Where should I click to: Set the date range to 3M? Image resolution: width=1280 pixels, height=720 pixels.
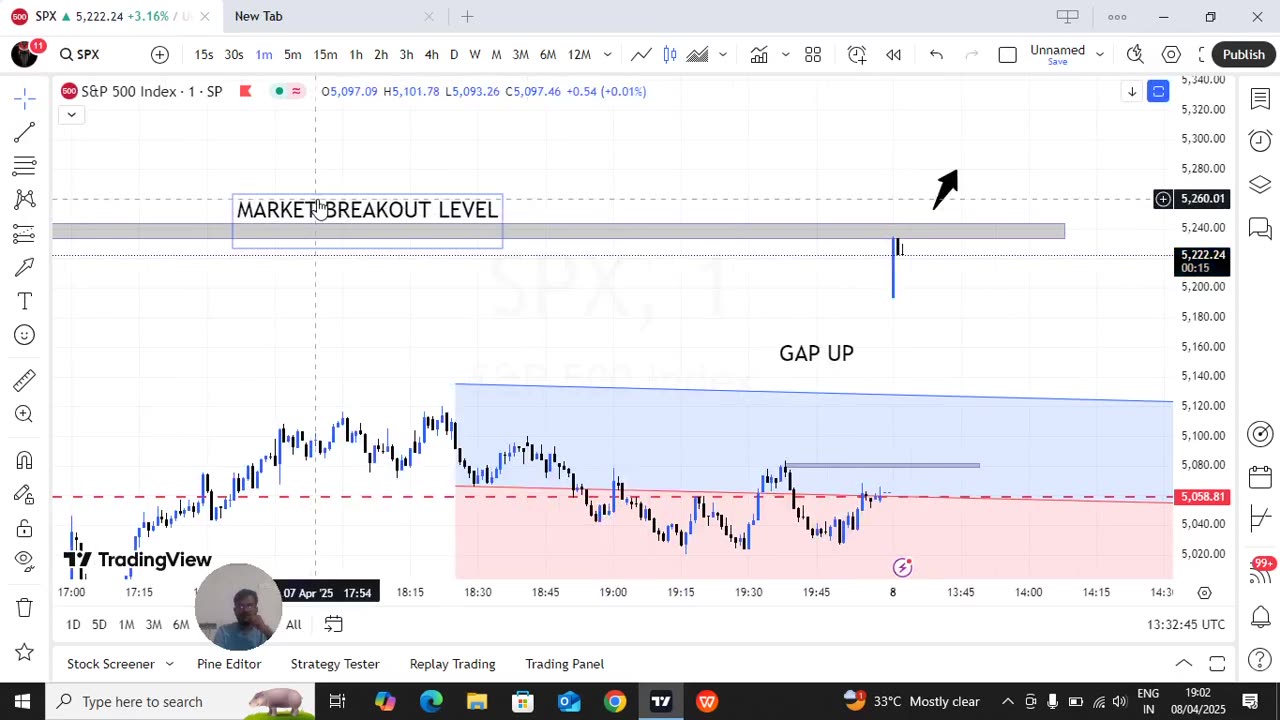point(153,625)
